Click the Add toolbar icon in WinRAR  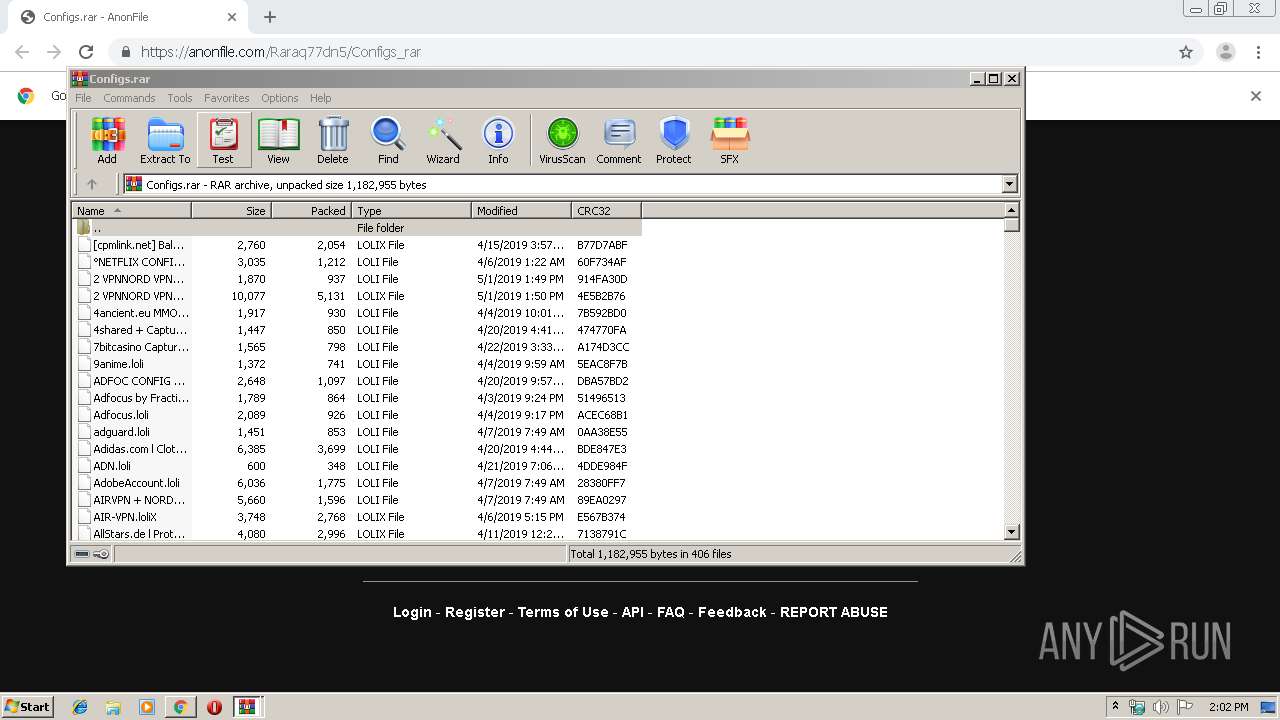click(x=107, y=140)
